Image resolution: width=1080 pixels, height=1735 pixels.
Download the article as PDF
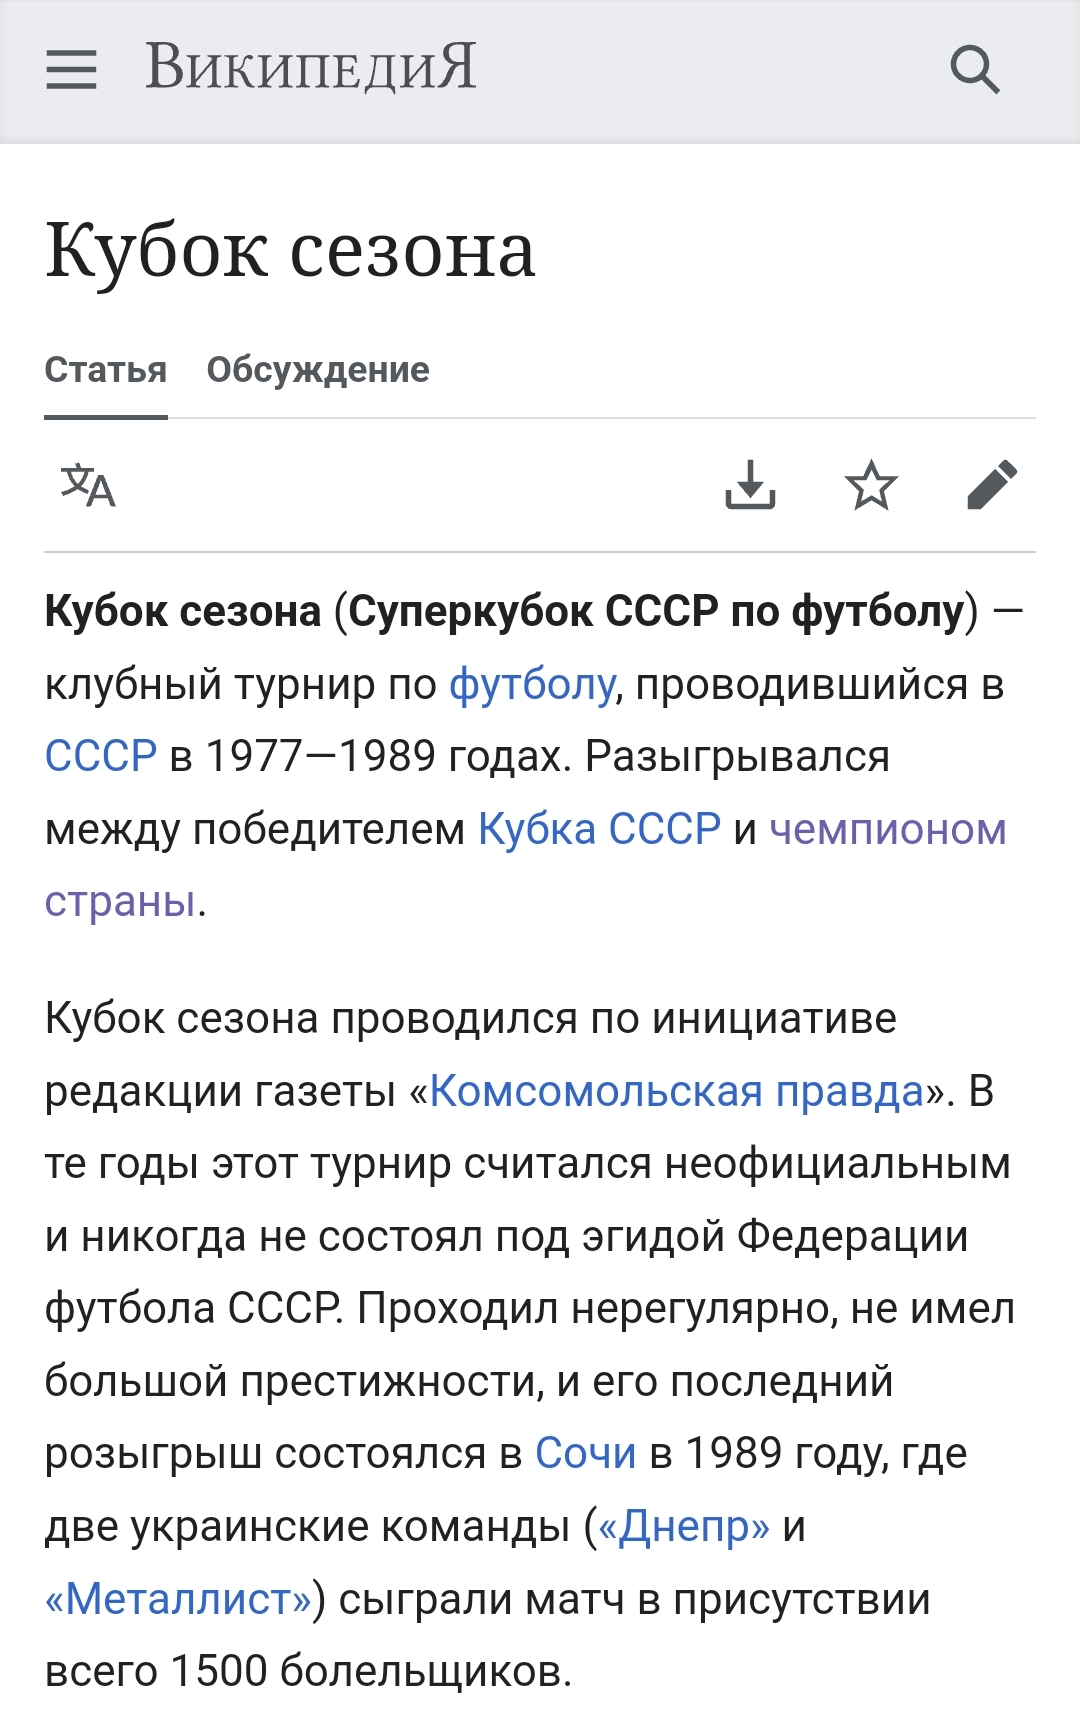(x=750, y=485)
